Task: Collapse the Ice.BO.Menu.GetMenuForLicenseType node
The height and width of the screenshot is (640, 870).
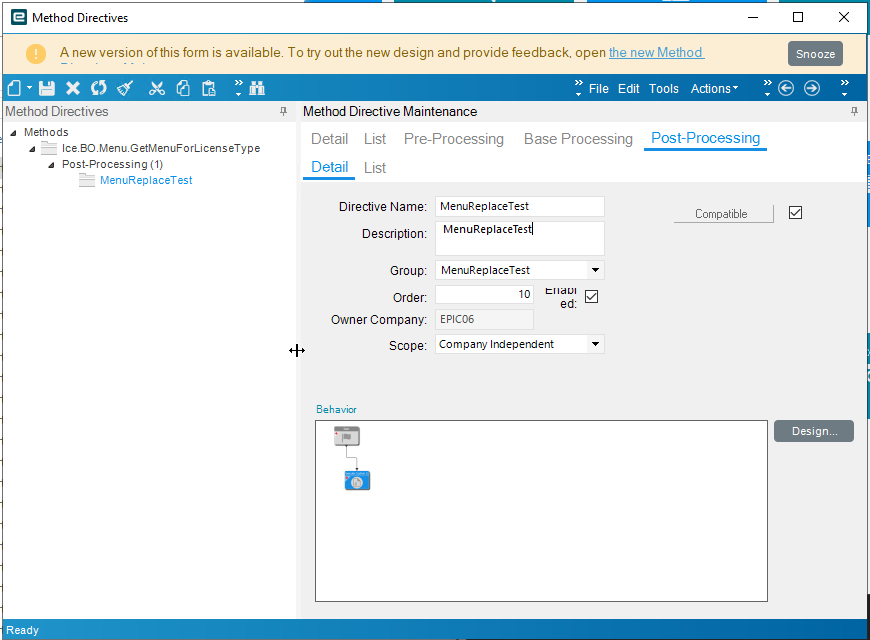Action: tap(32, 149)
